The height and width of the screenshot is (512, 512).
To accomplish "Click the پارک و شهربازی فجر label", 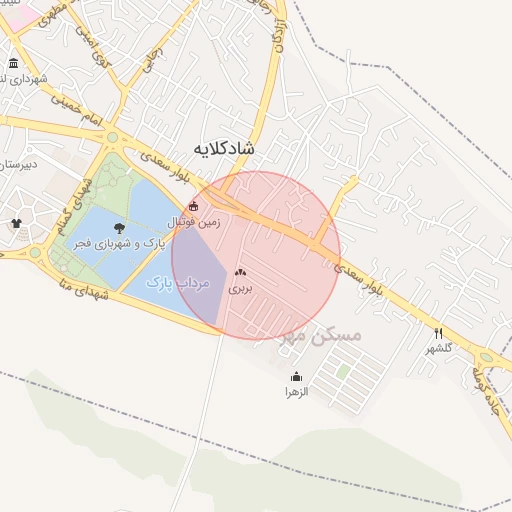I will tap(119, 244).
